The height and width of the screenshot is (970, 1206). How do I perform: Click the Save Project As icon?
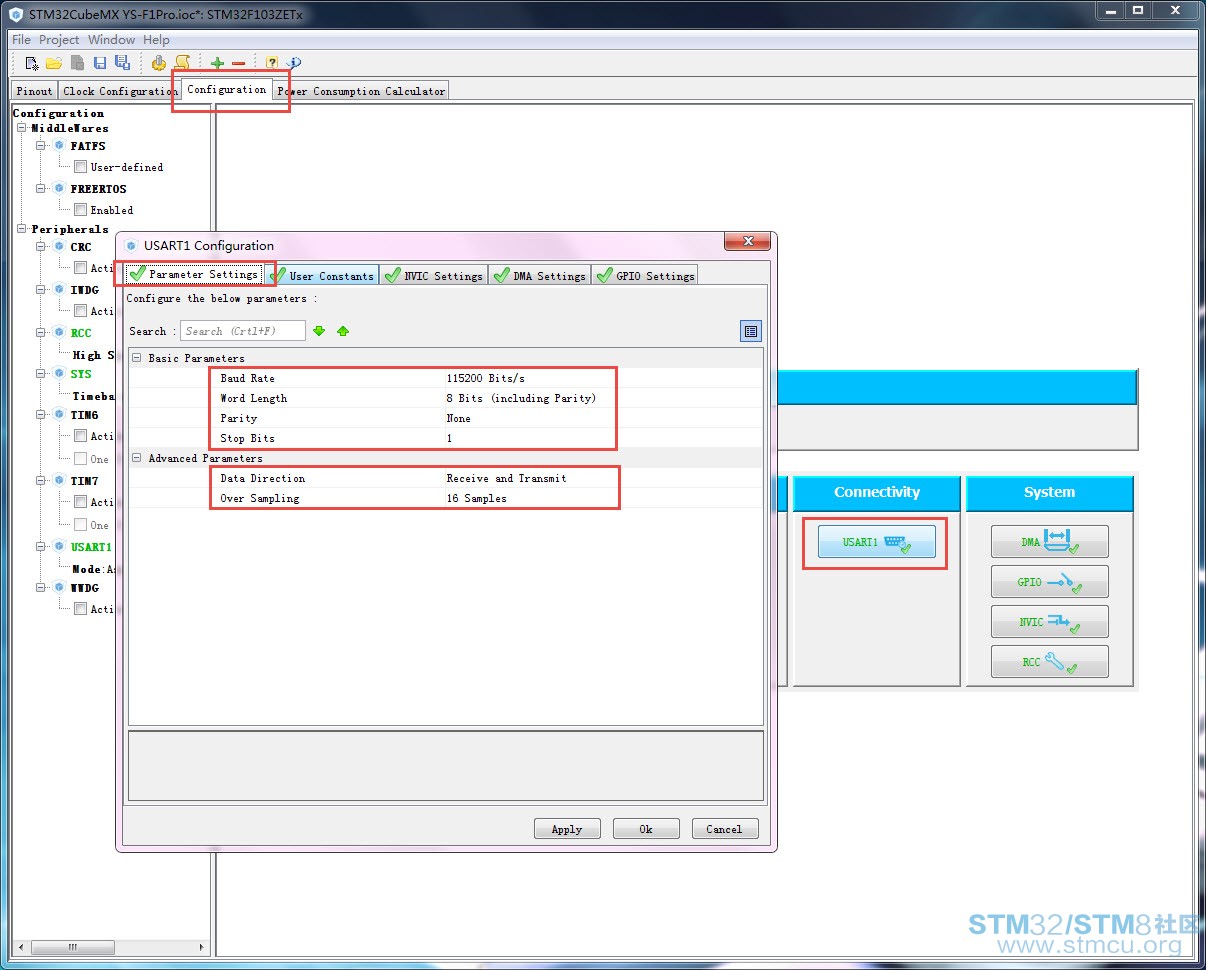click(x=122, y=63)
